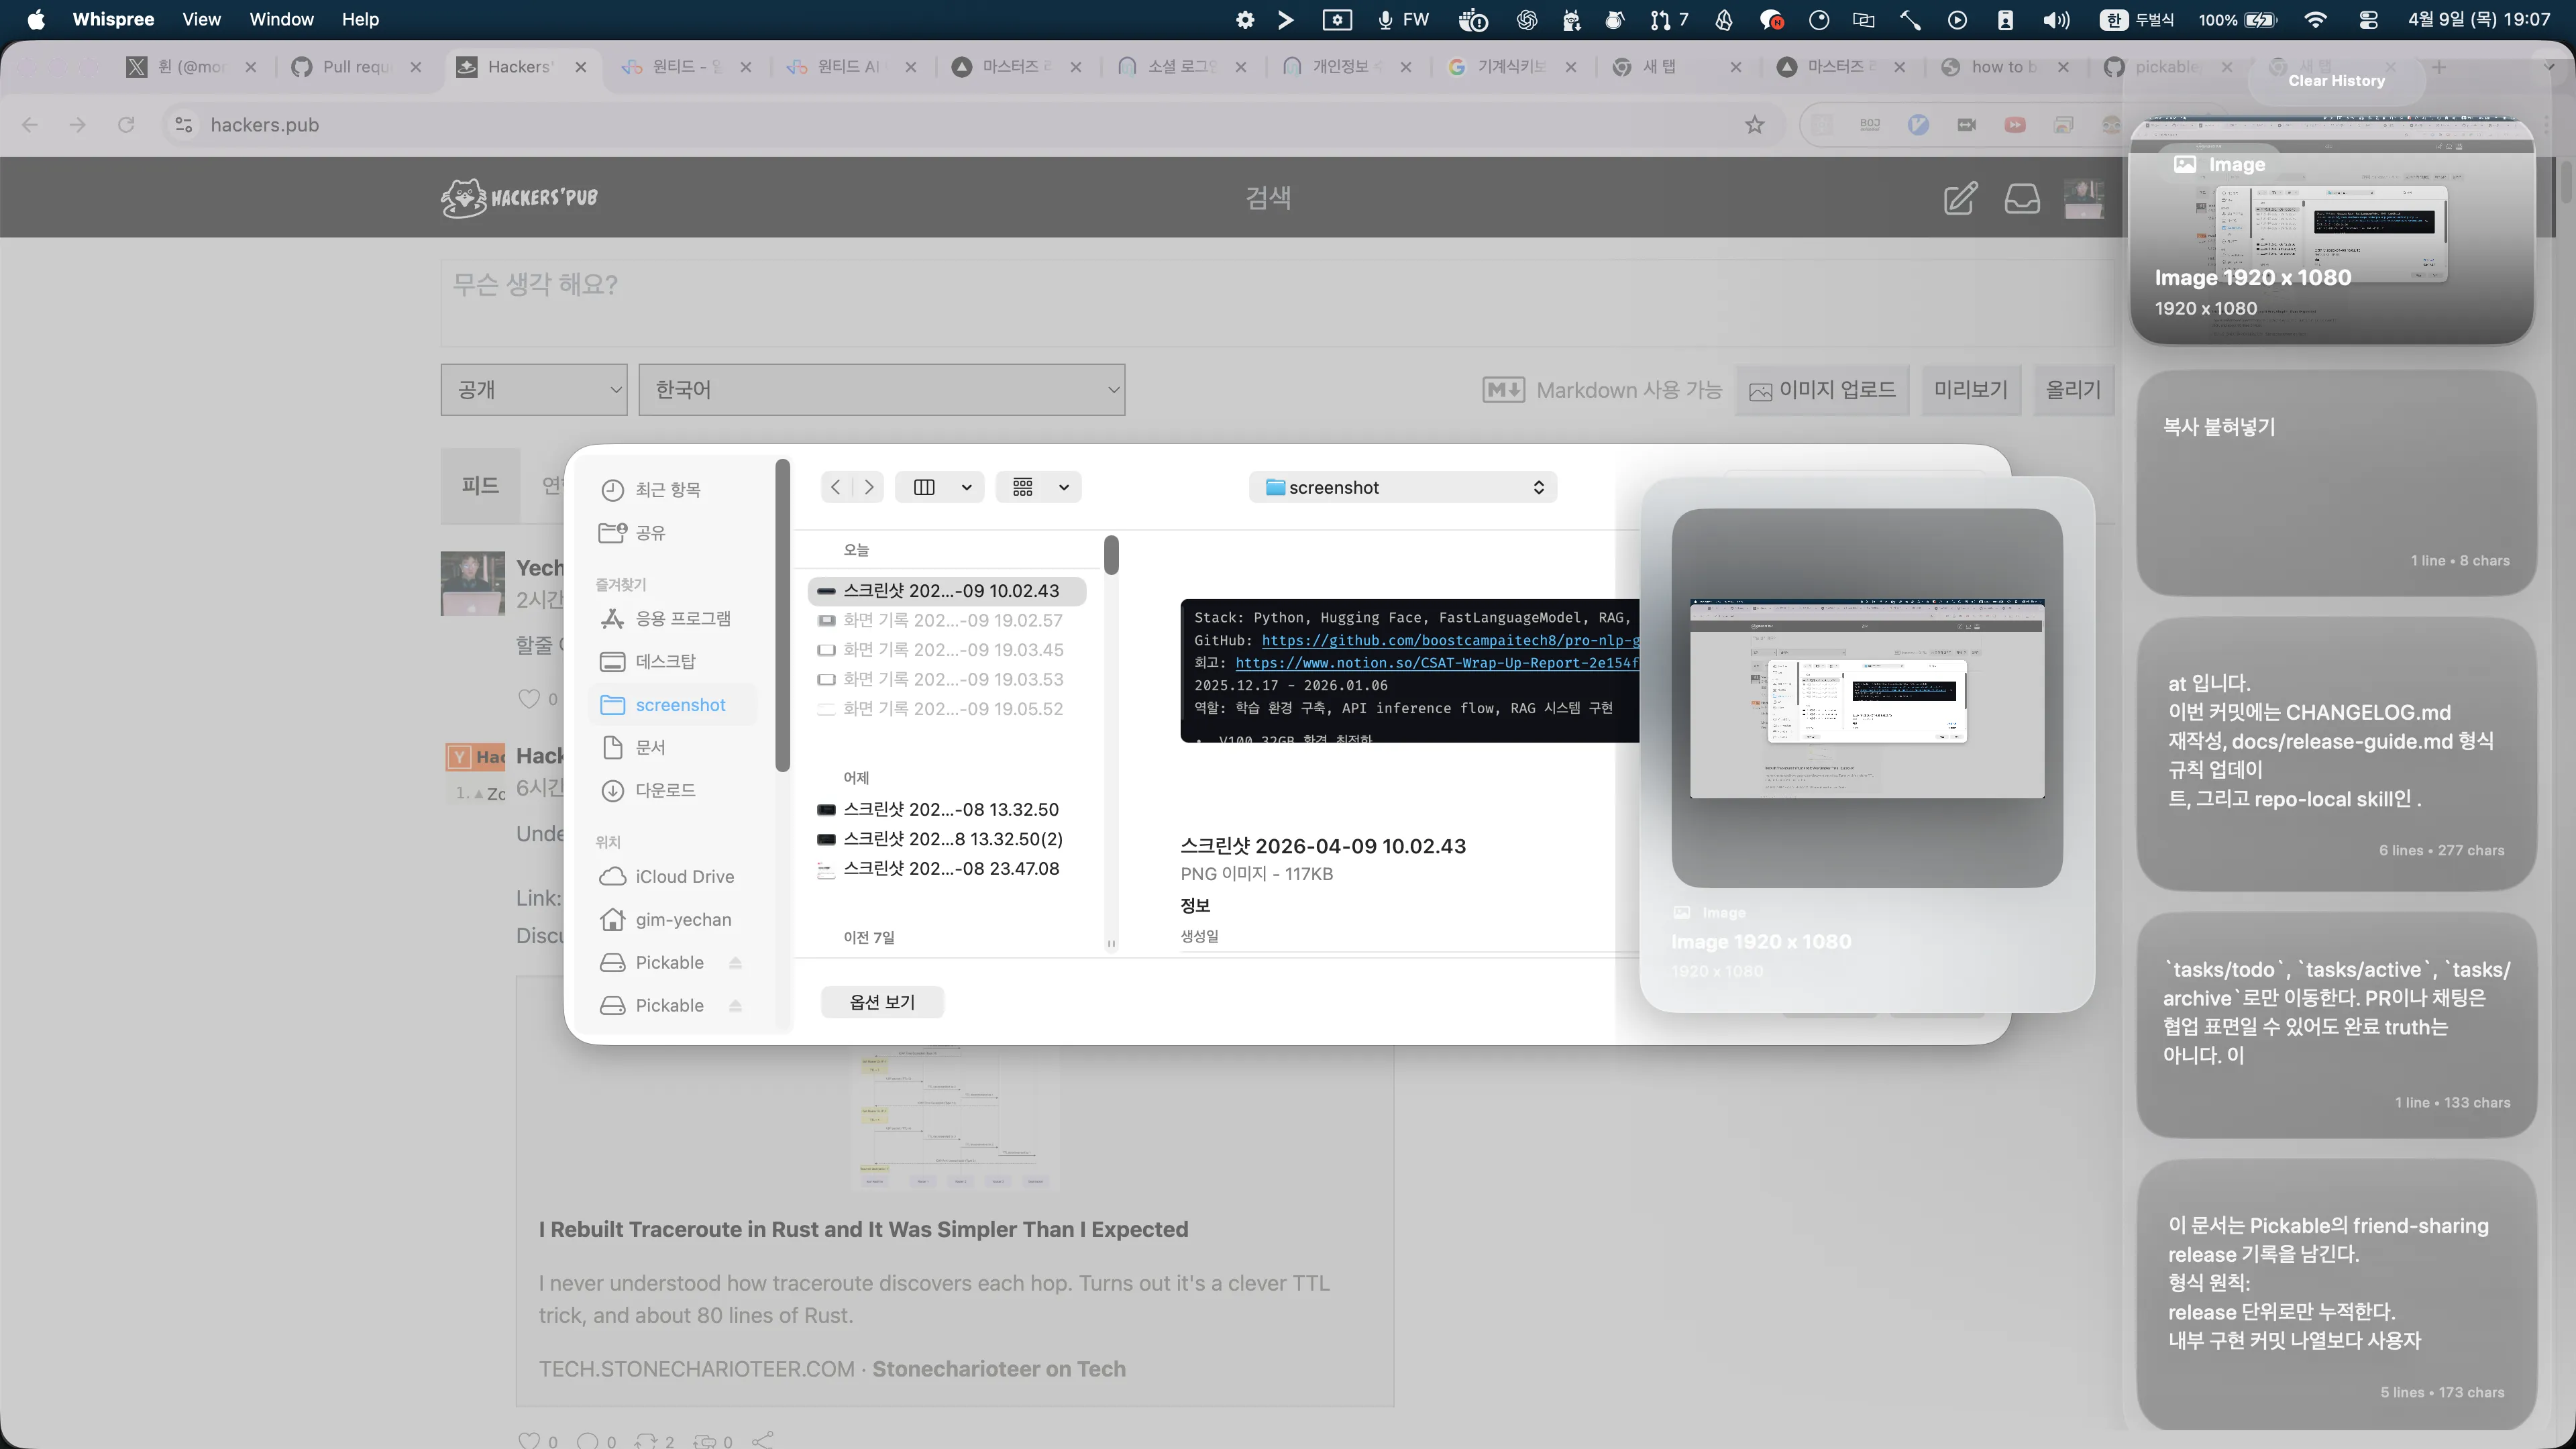Open the screenshot folder location popup
This screenshot has width=2576, height=1449.
click(1402, 487)
